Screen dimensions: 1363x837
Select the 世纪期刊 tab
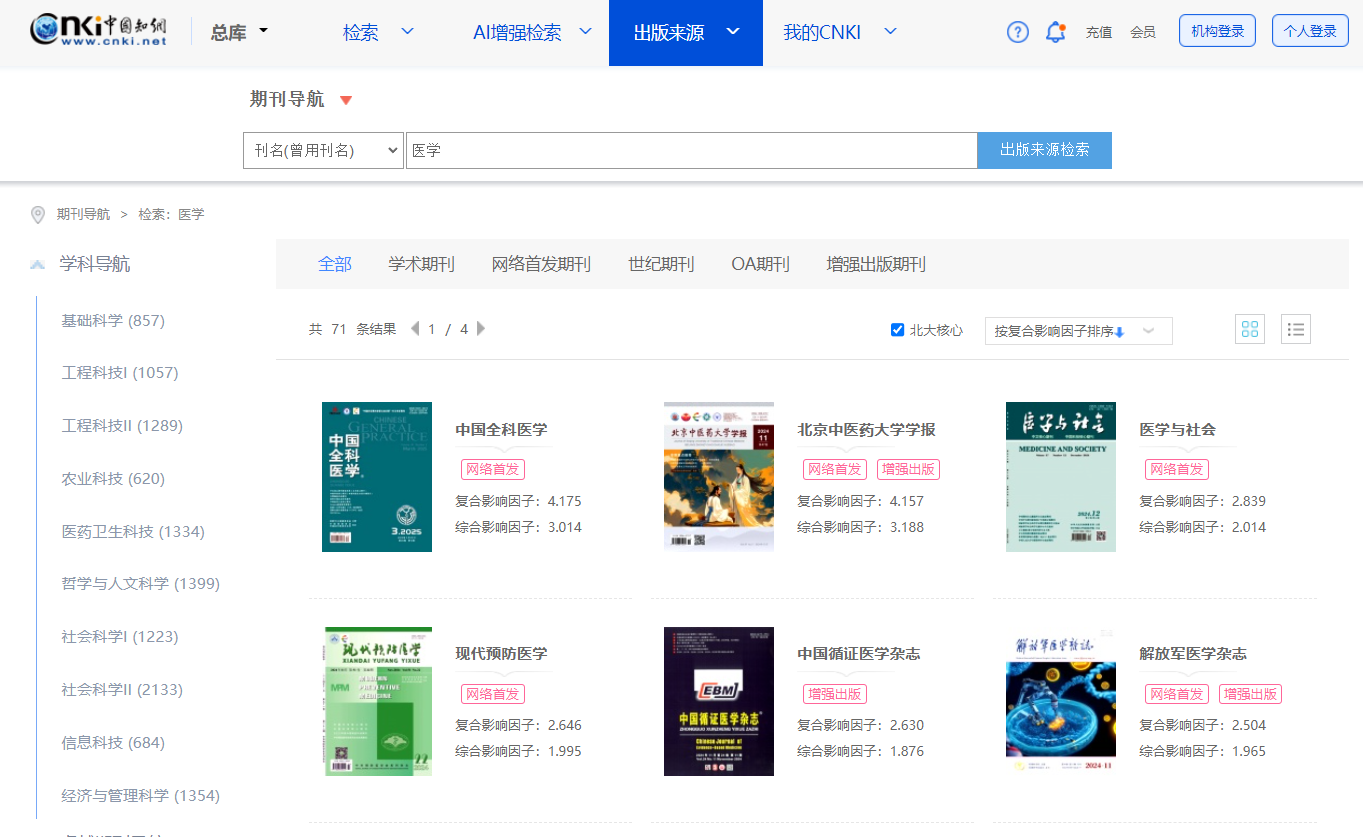661,264
